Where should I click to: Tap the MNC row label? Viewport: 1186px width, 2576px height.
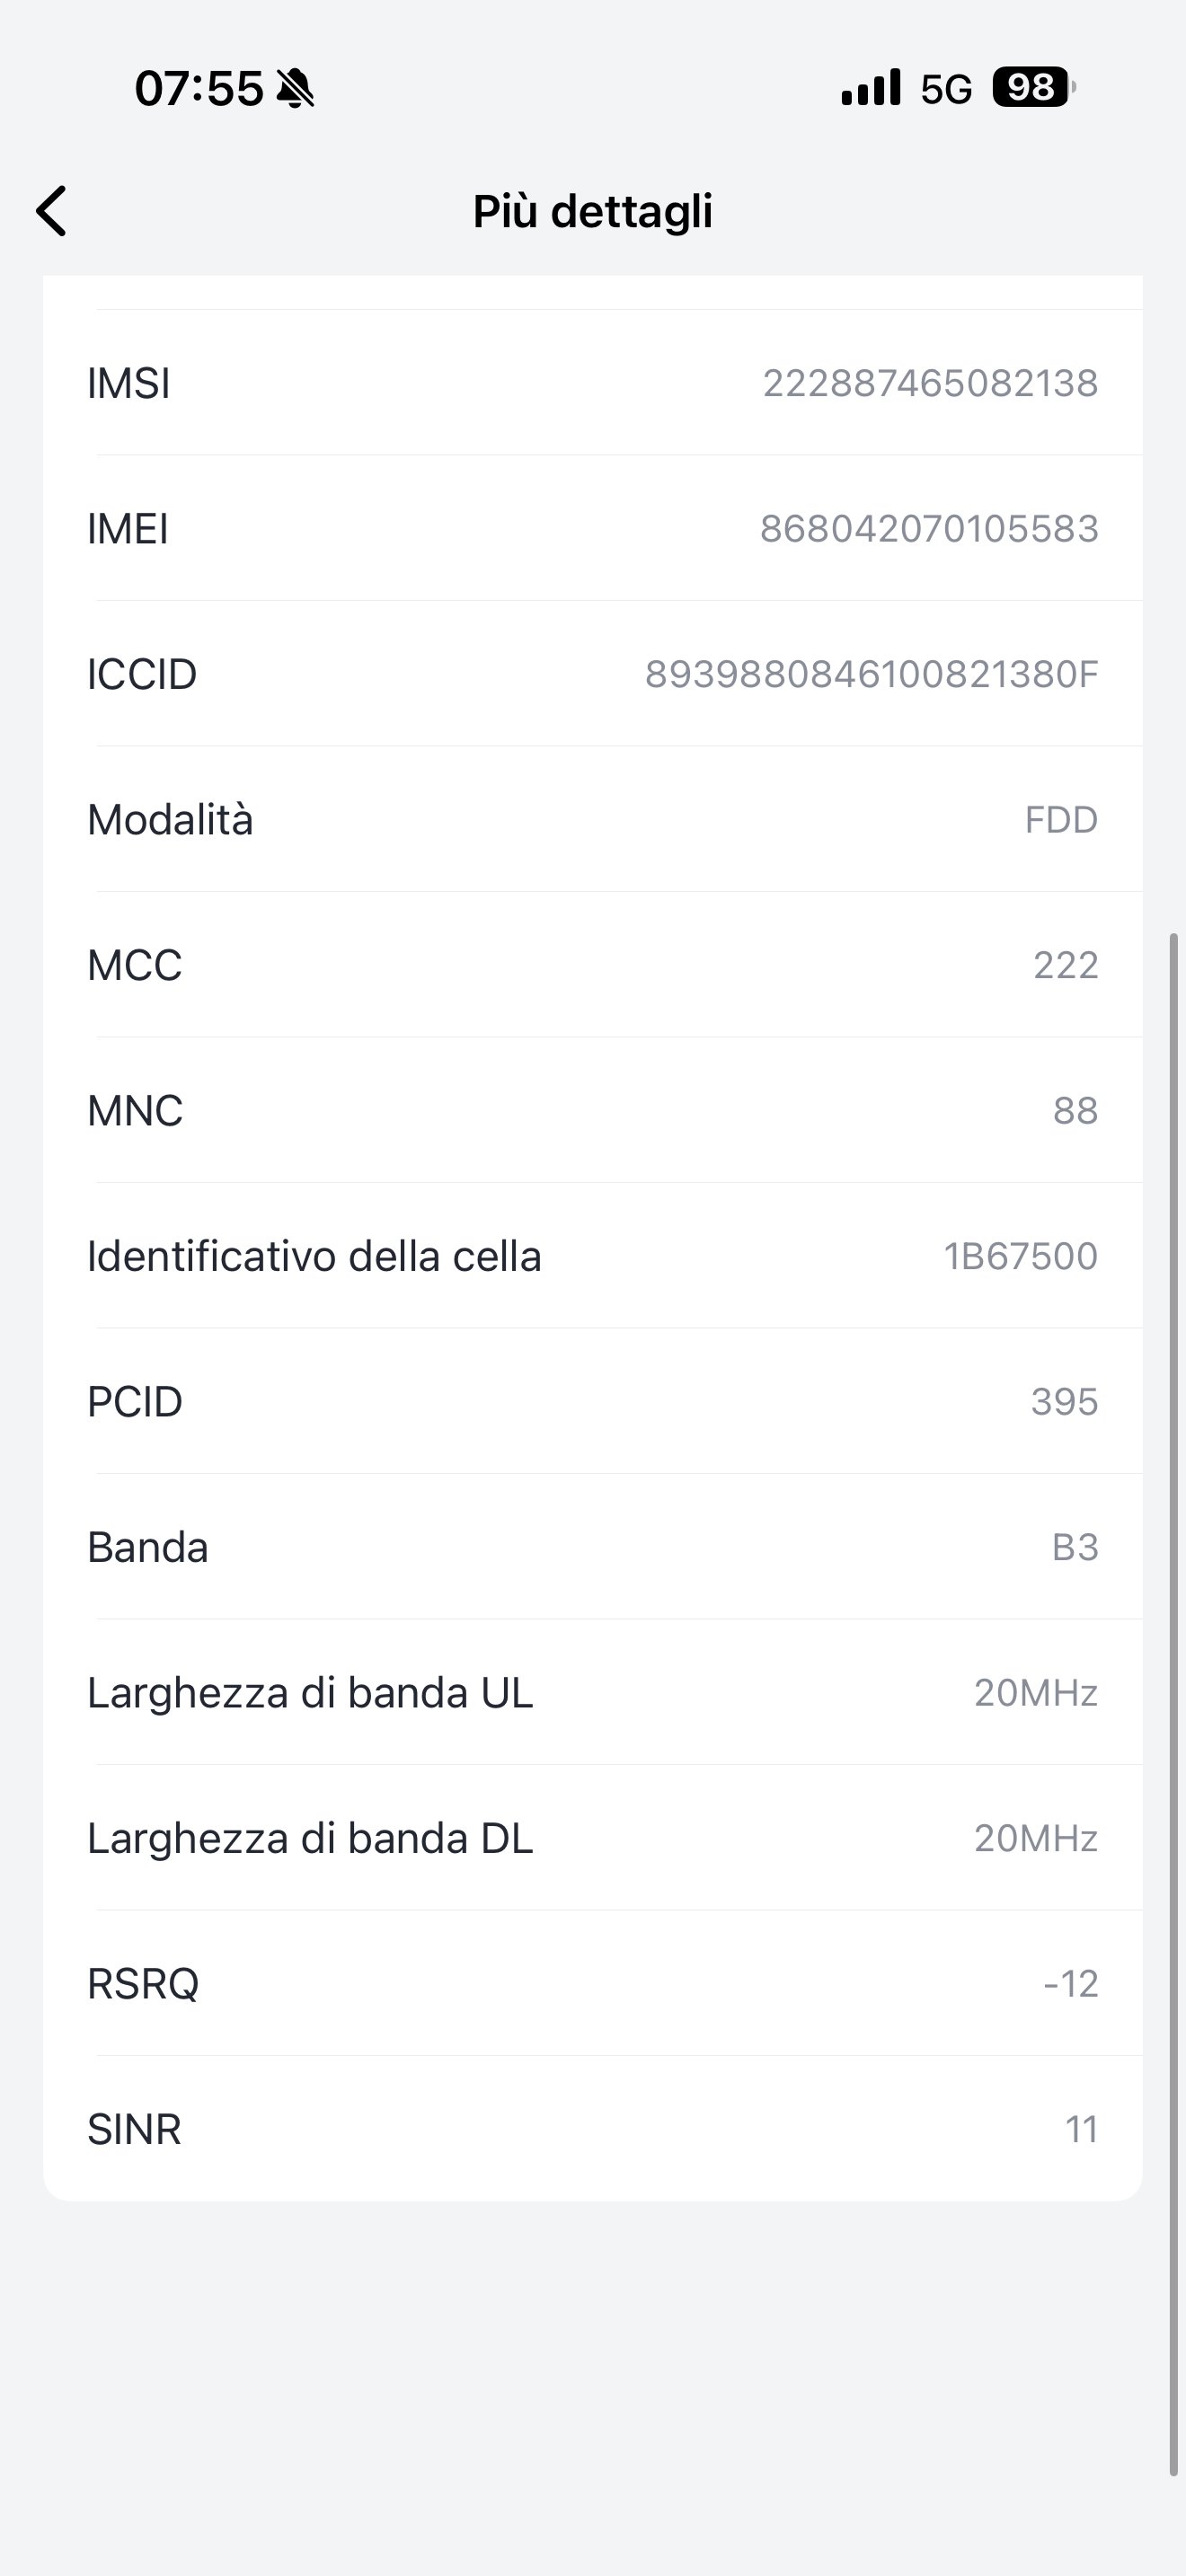click(x=135, y=1111)
